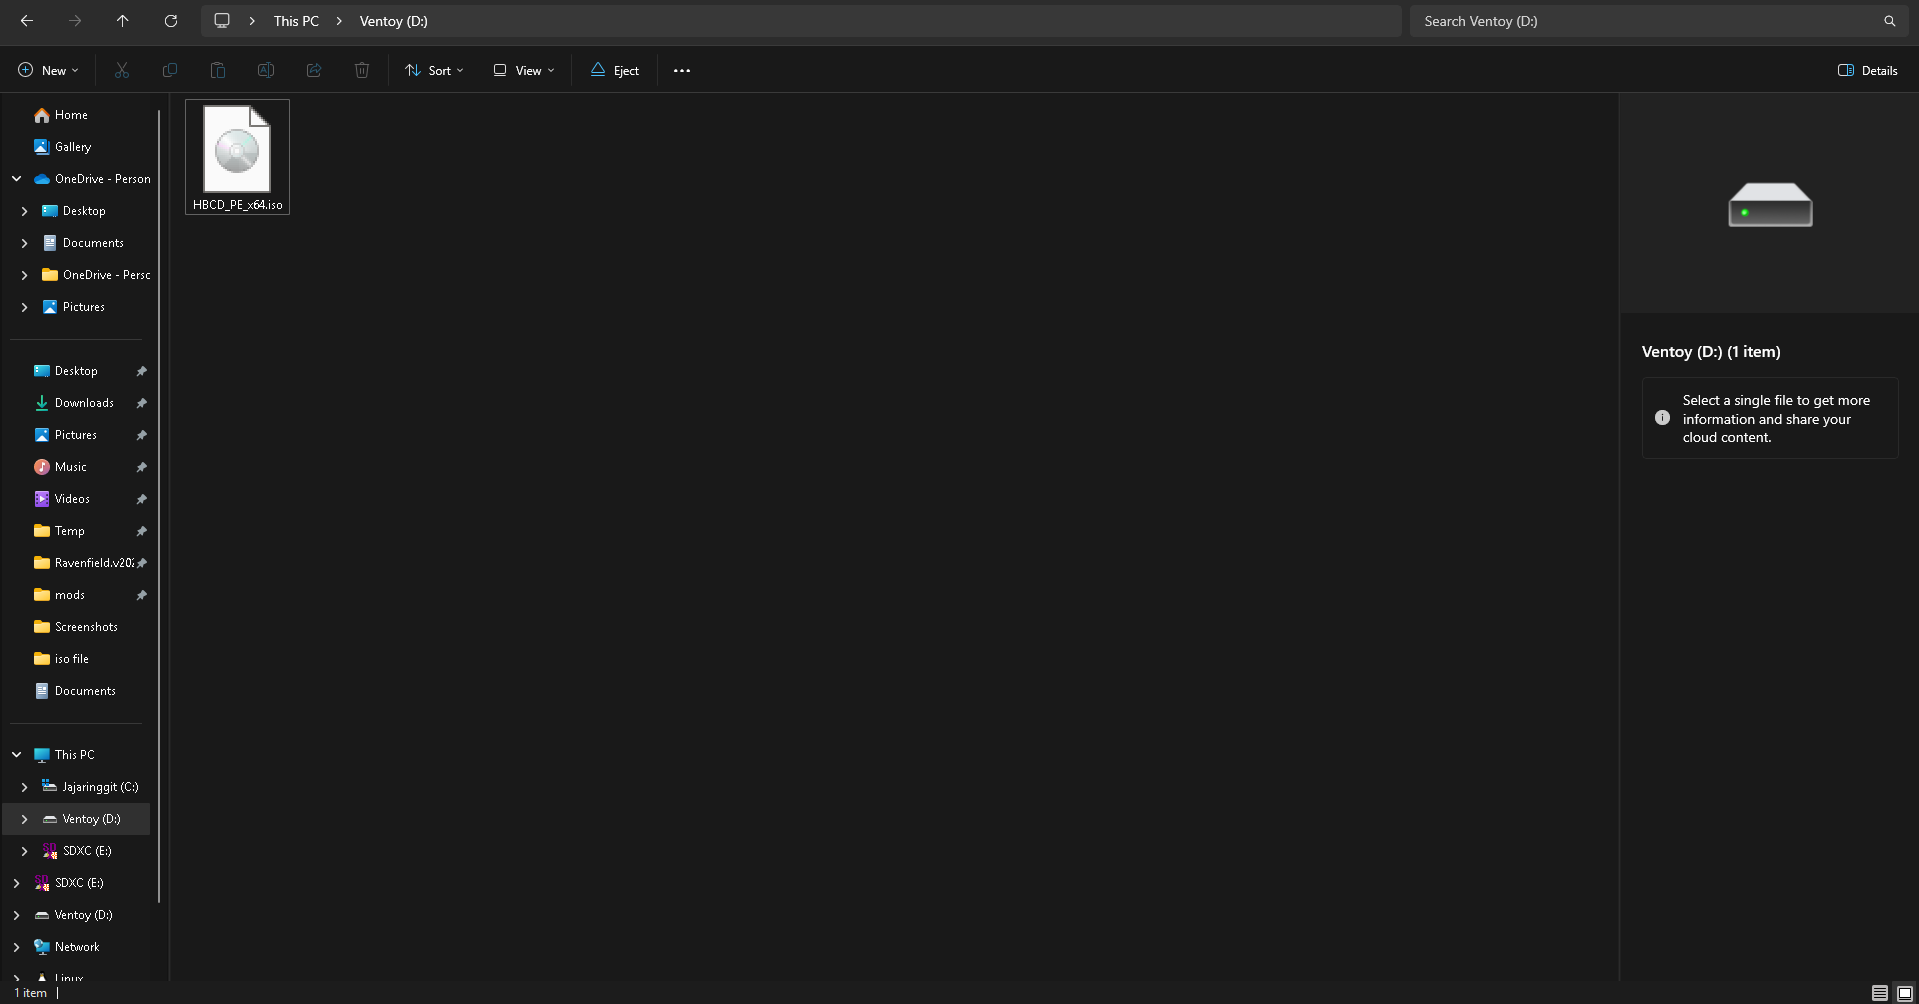Click the navigation pane scrollbar
Viewport: 1919px width, 1004px height.
[x=159, y=505]
